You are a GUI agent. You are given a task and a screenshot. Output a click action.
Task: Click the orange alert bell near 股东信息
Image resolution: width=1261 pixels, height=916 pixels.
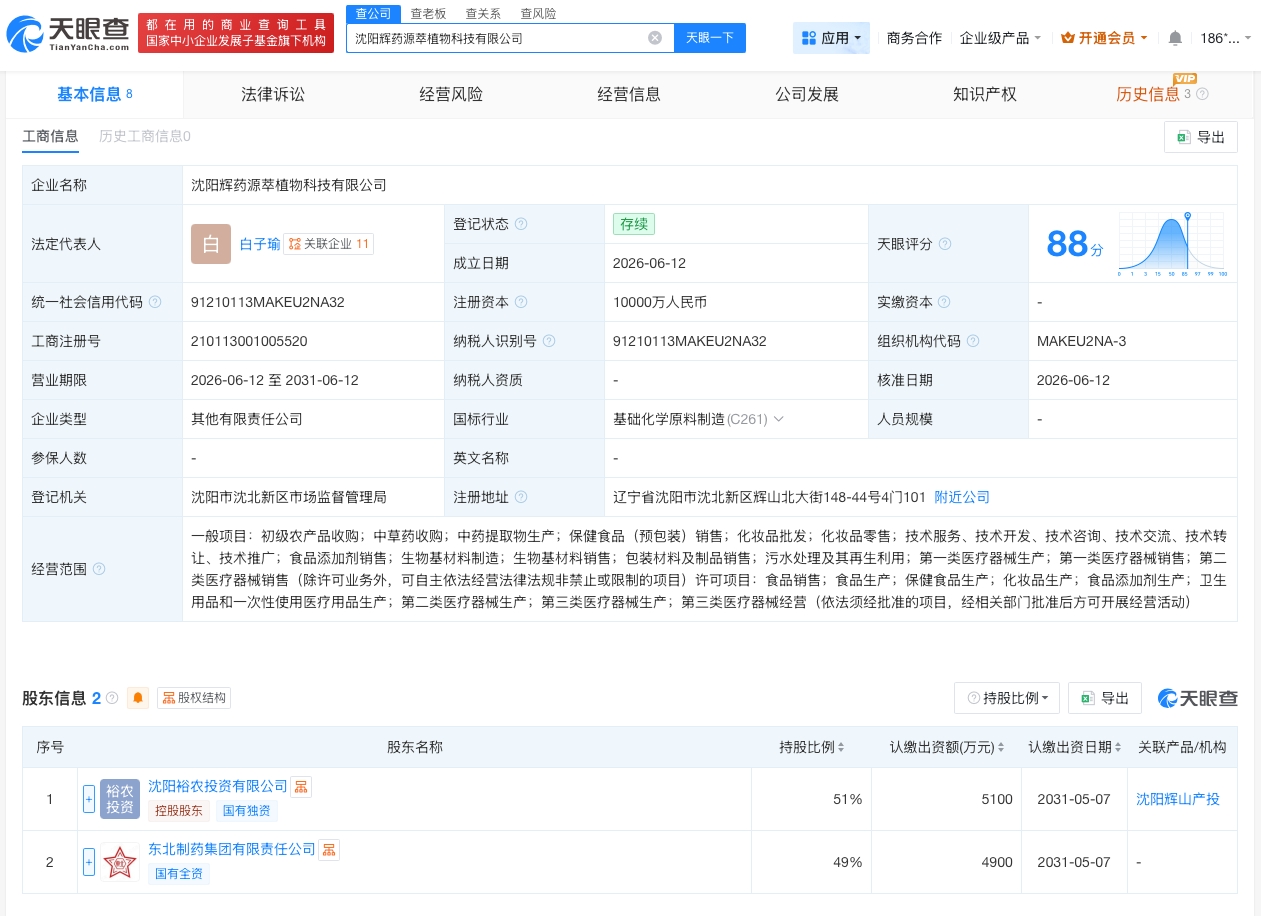[138, 698]
